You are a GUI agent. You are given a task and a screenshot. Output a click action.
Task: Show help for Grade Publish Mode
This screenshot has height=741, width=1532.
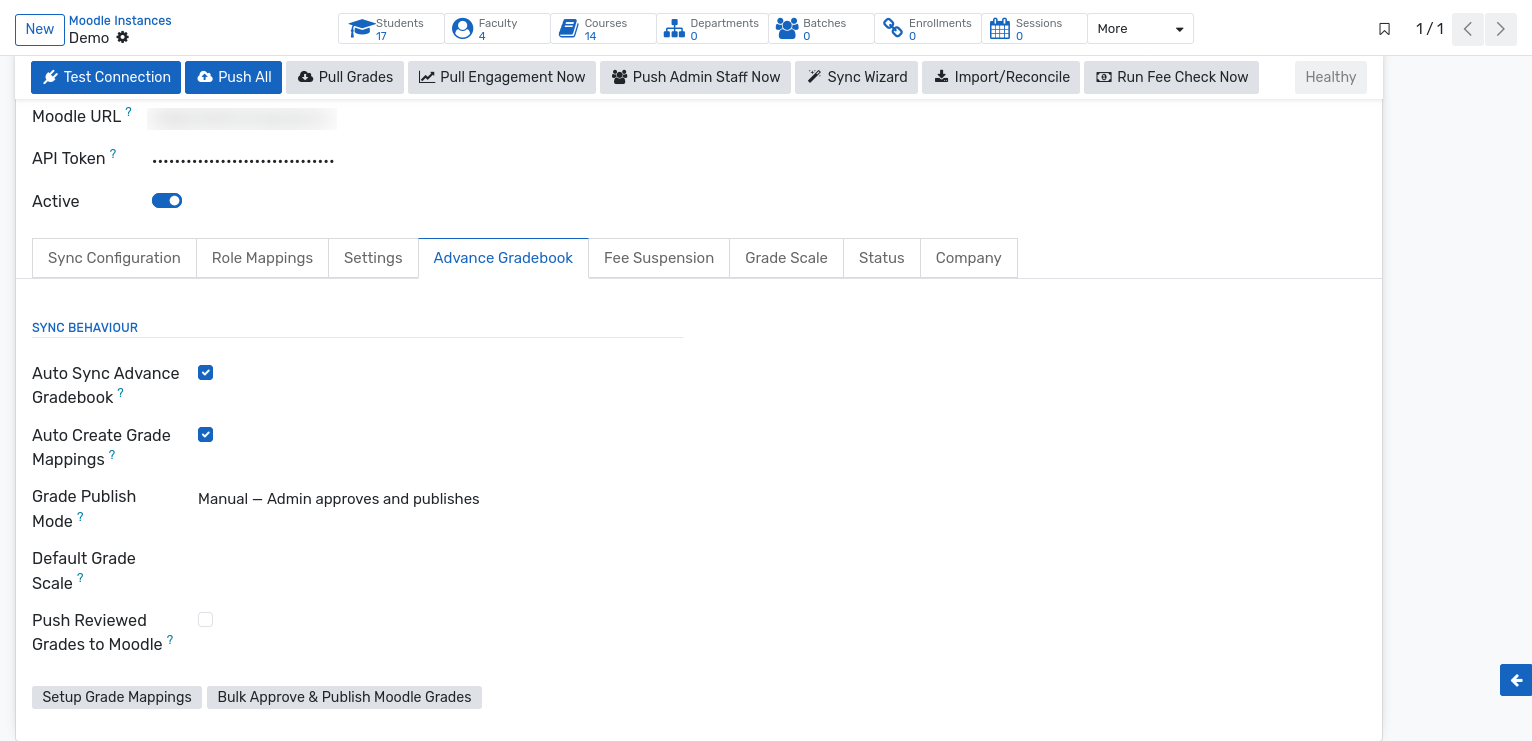click(x=80, y=517)
